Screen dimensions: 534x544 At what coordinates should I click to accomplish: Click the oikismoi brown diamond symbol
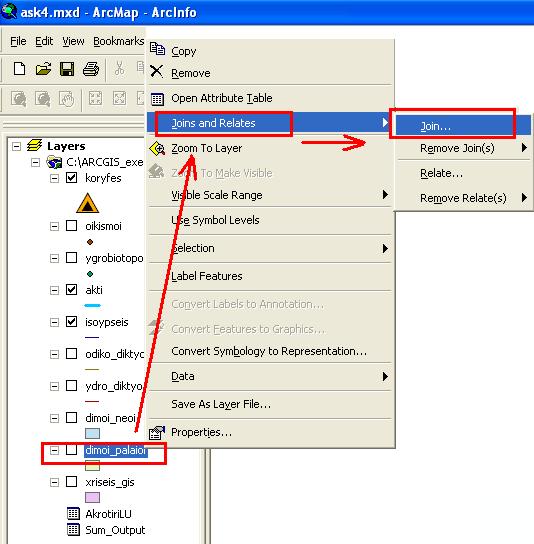coord(90,242)
